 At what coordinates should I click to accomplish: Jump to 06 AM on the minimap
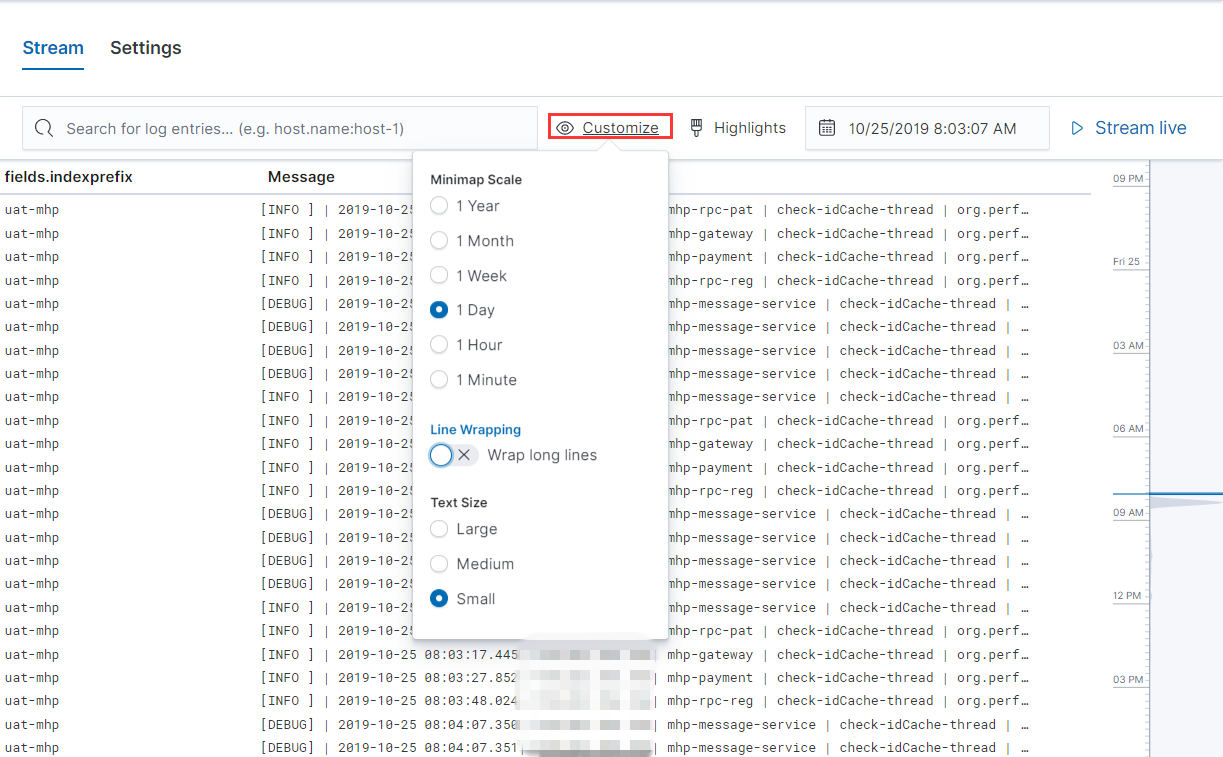point(1128,429)
